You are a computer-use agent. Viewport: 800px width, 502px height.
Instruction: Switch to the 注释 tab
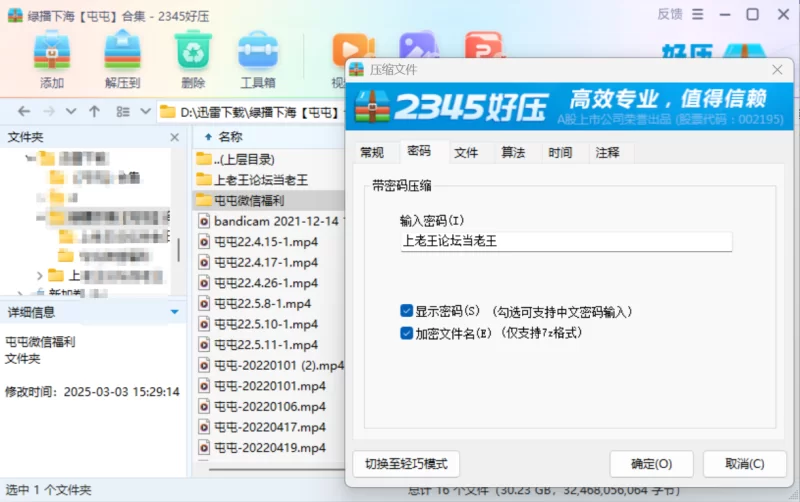pyautogui.click(x=607, y=152)
